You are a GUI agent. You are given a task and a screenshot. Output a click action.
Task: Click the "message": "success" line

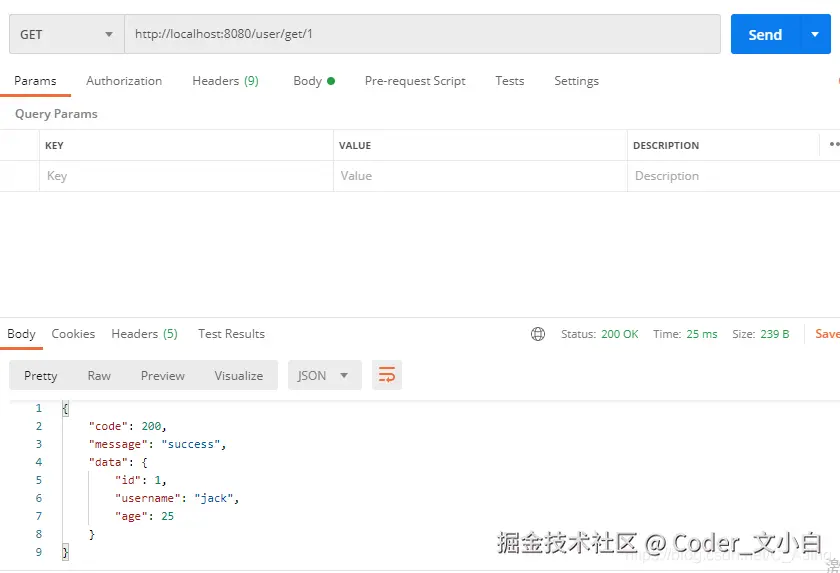click(x=158, y=444)
